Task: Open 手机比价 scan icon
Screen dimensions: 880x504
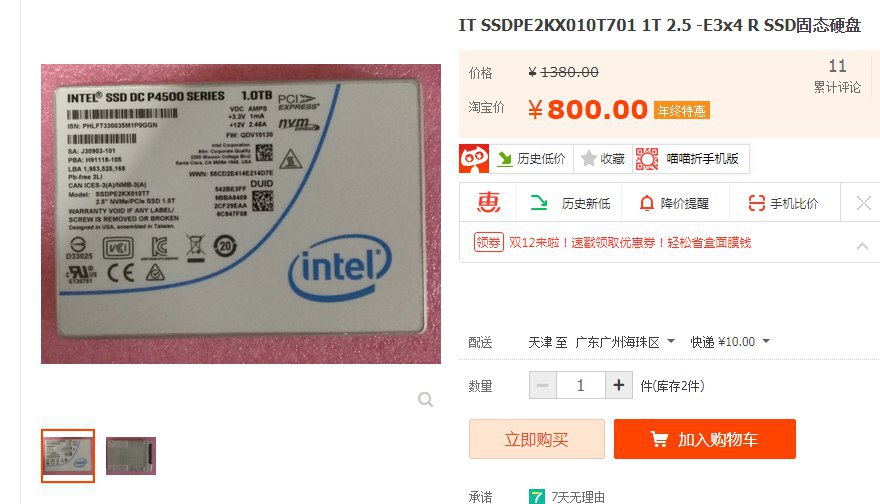Action: [757, 203]
